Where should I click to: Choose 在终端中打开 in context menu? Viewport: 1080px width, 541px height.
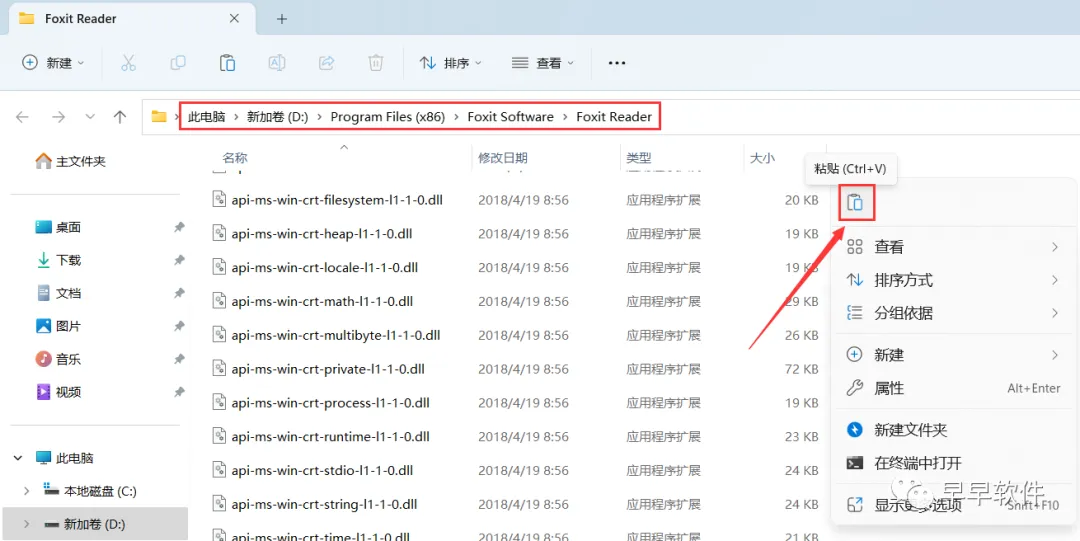click(x=953, y=463)
